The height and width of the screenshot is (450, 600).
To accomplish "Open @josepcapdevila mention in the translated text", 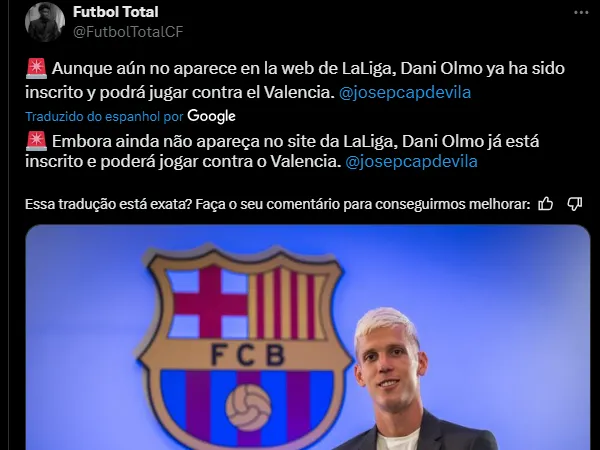I will 411,161.
